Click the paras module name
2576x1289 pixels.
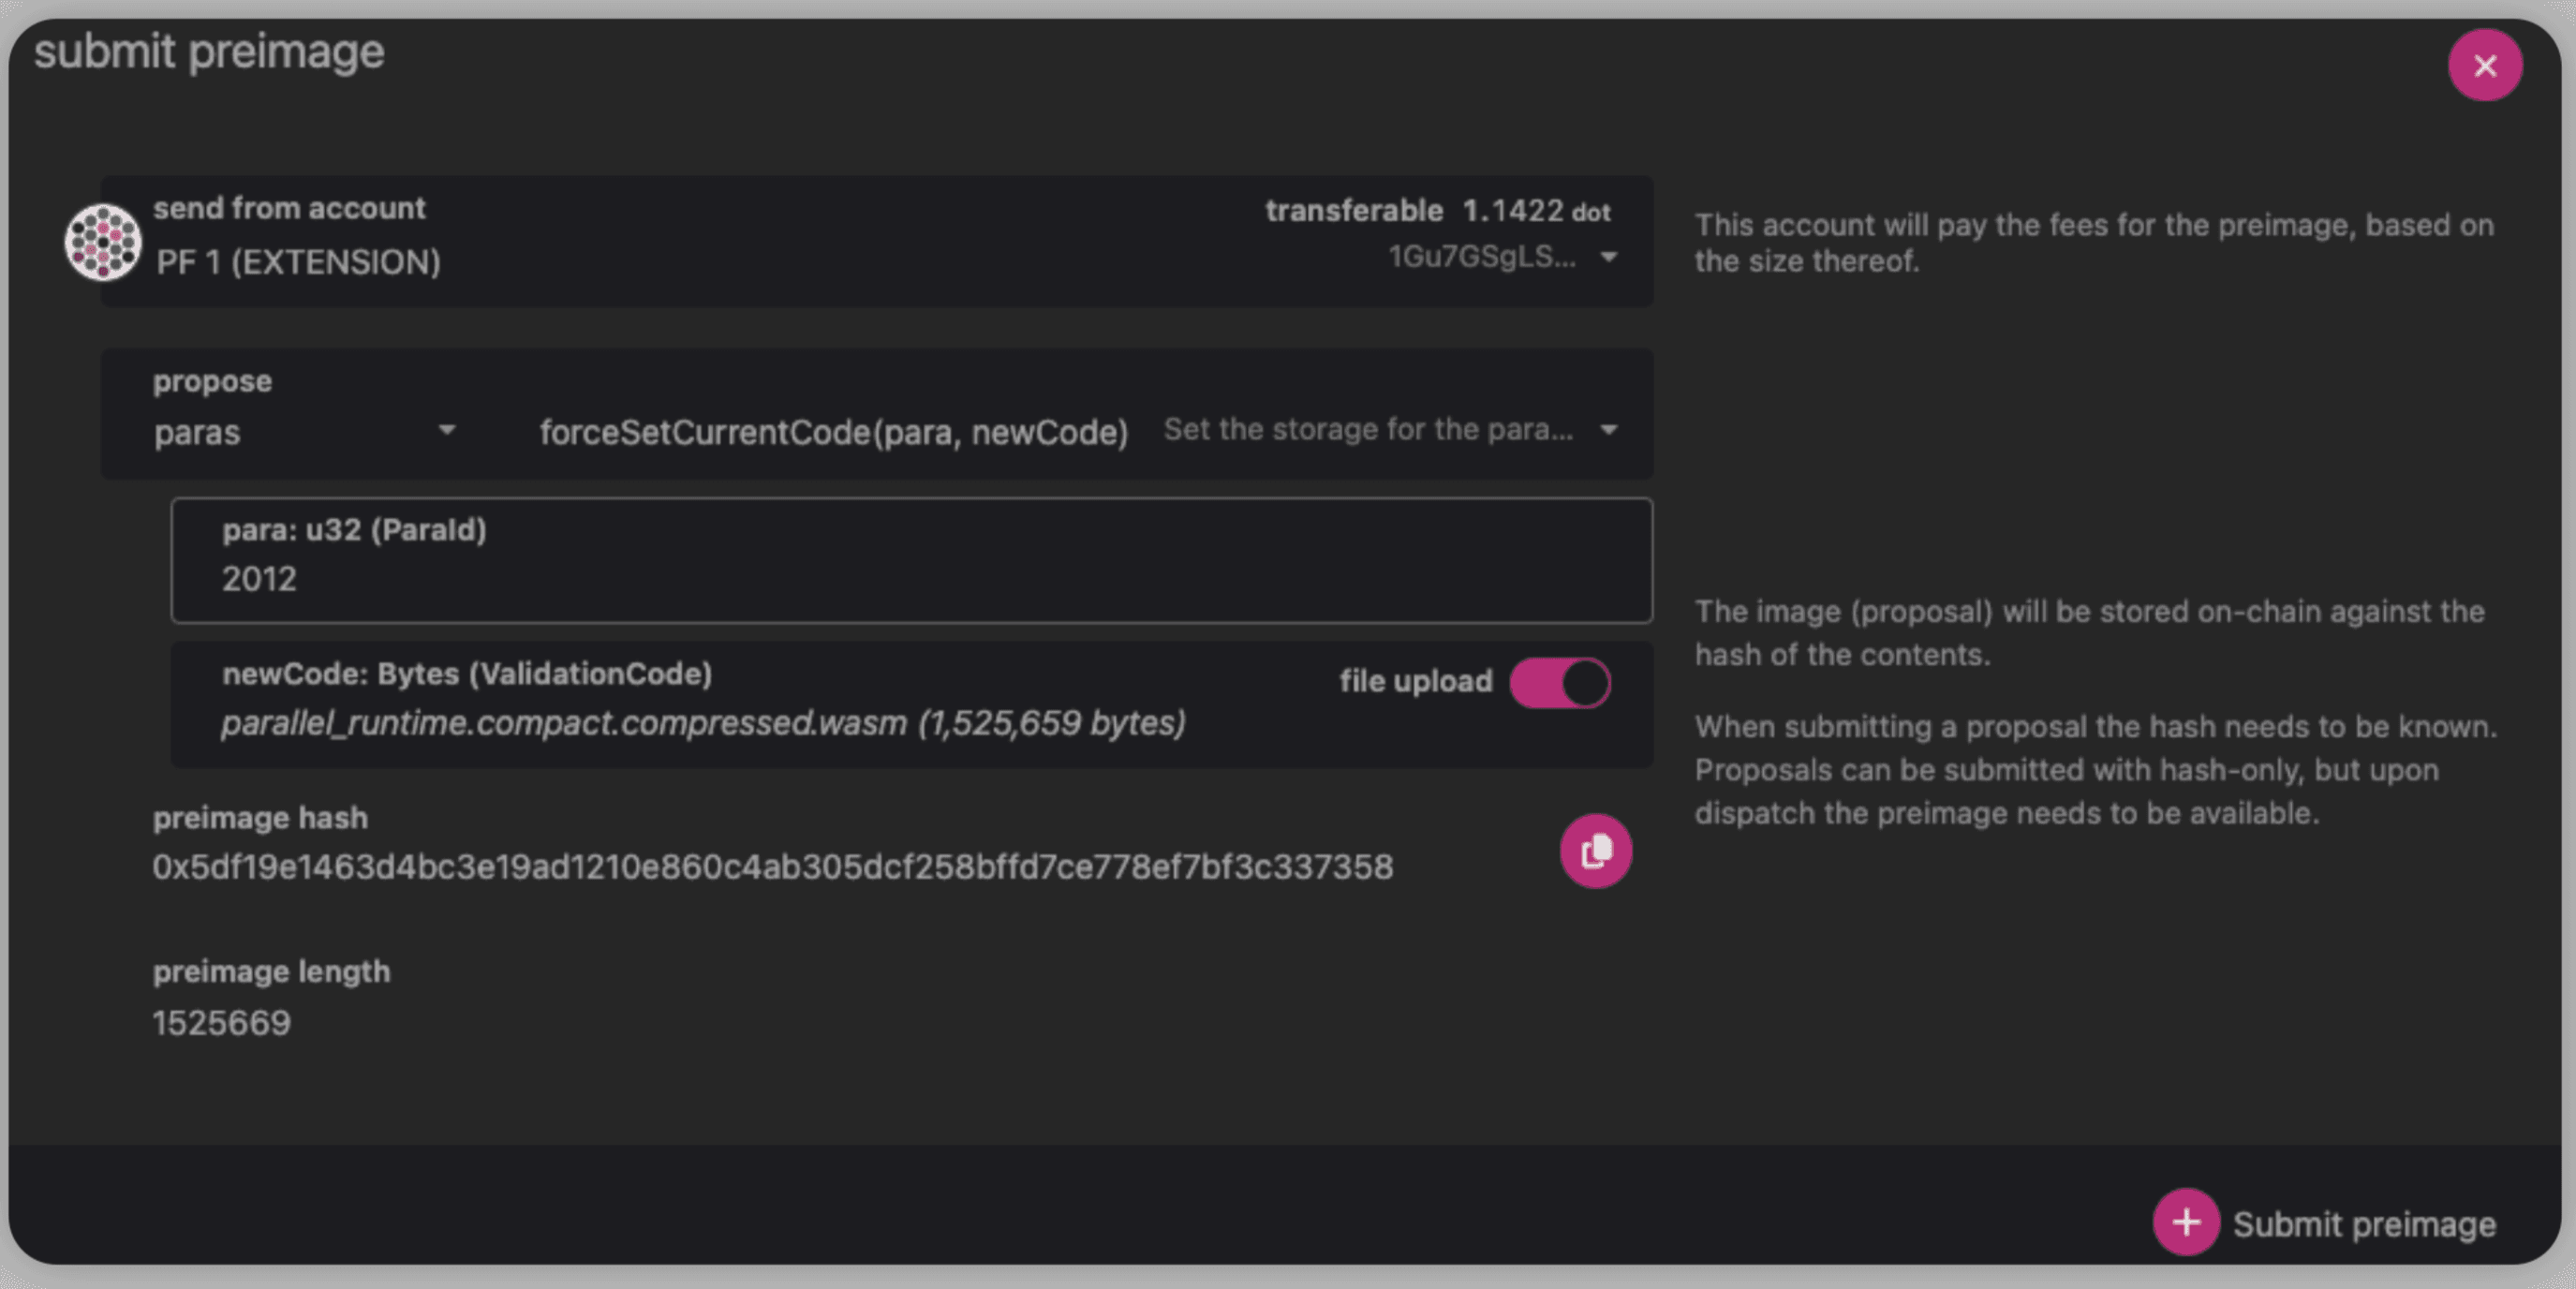click(197, 433)
